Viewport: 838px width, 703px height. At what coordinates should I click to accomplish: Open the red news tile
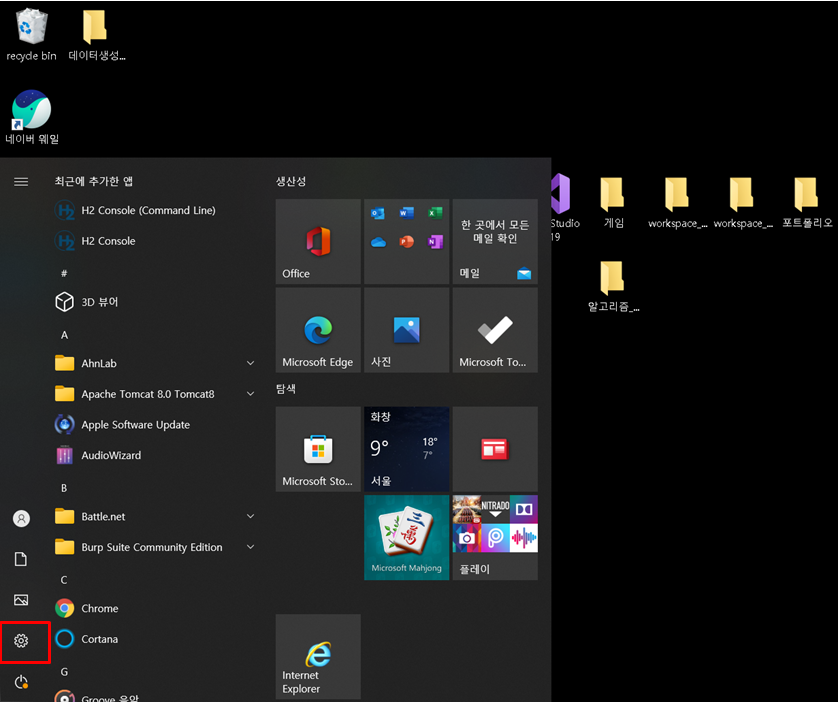coord(495,449)
